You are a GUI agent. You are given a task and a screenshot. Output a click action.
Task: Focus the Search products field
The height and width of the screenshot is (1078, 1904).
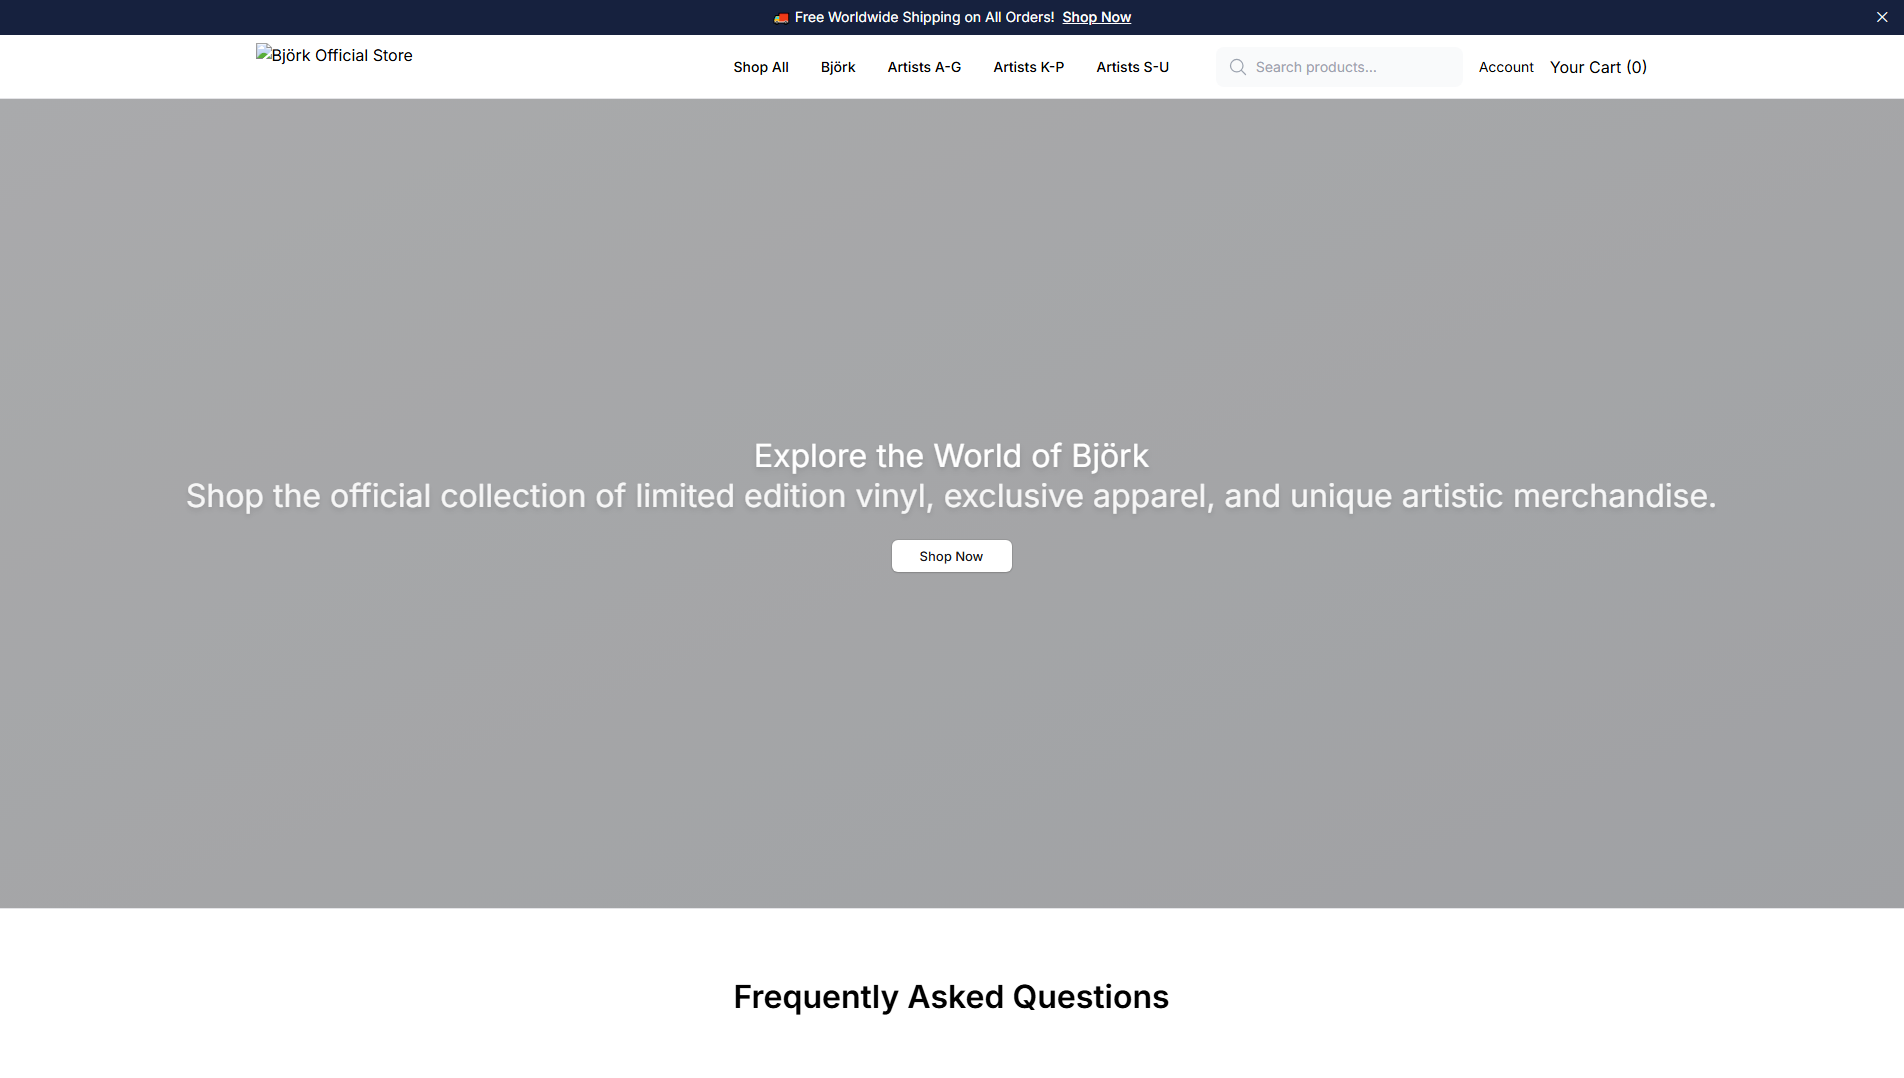(x=1339, y=67)
